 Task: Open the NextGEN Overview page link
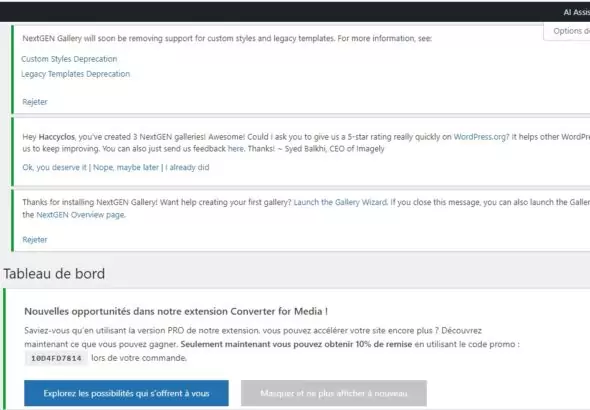(81, 215)
